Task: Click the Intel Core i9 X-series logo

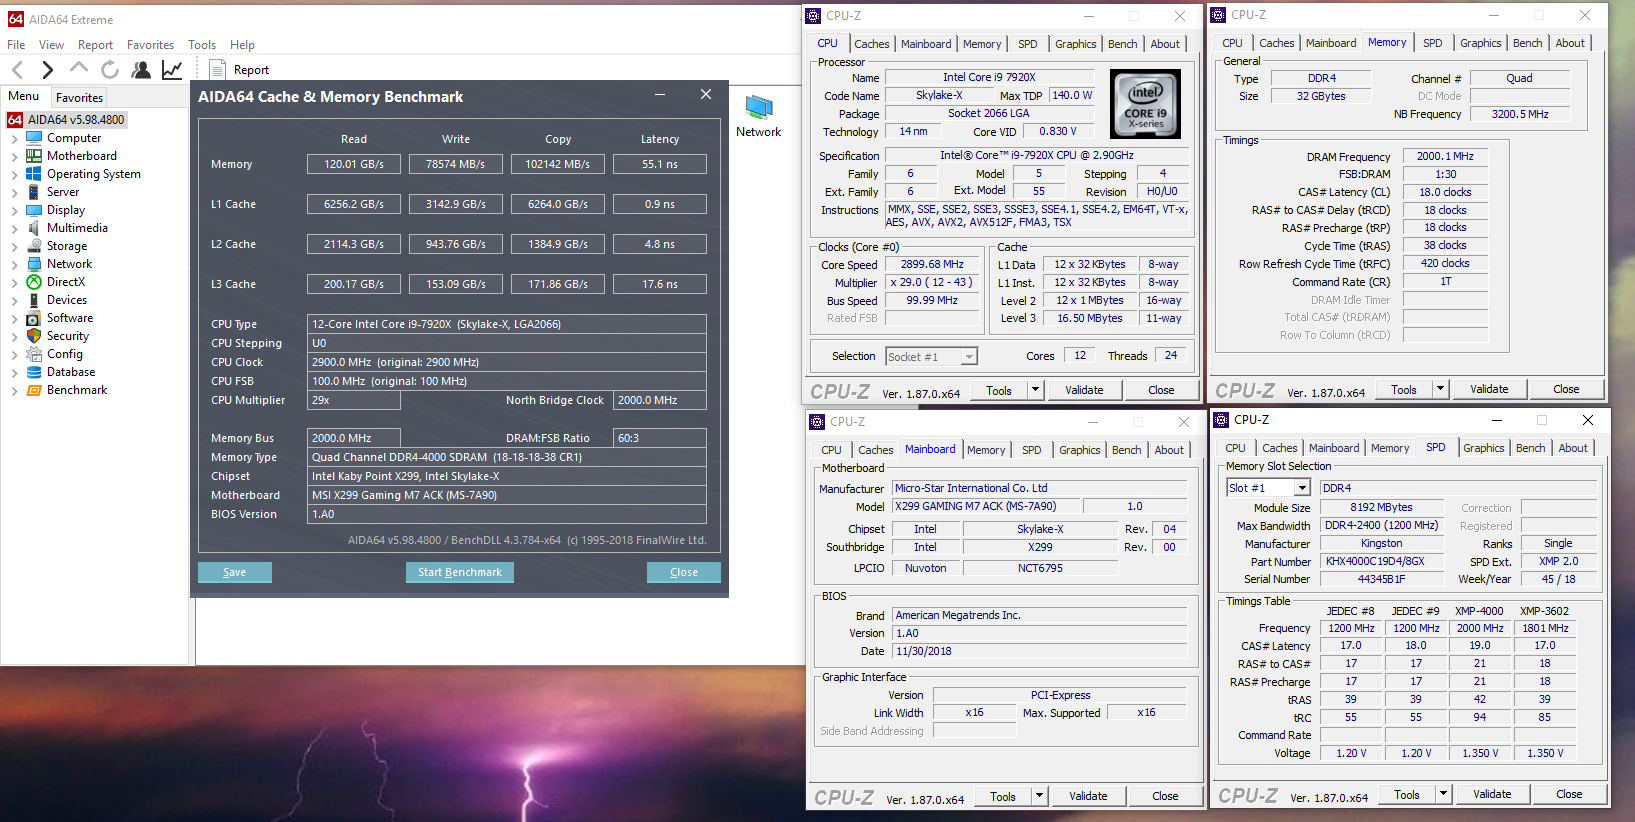Action: (1146, 103)
